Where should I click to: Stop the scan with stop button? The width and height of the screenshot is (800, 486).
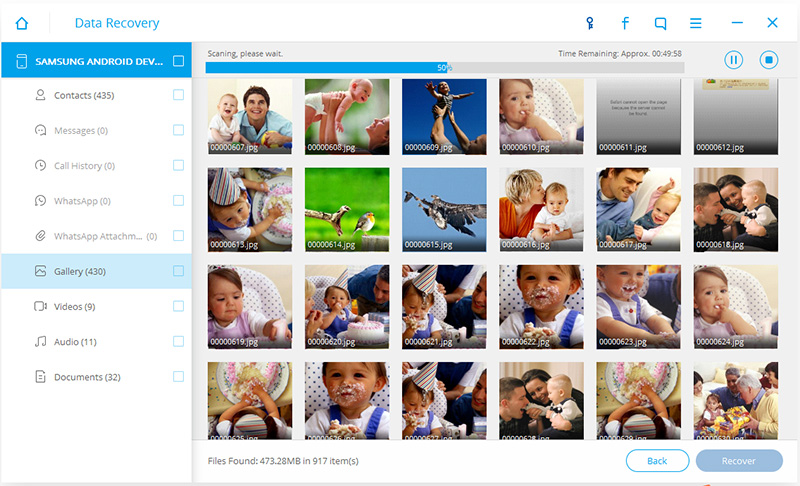click(768, 60)
